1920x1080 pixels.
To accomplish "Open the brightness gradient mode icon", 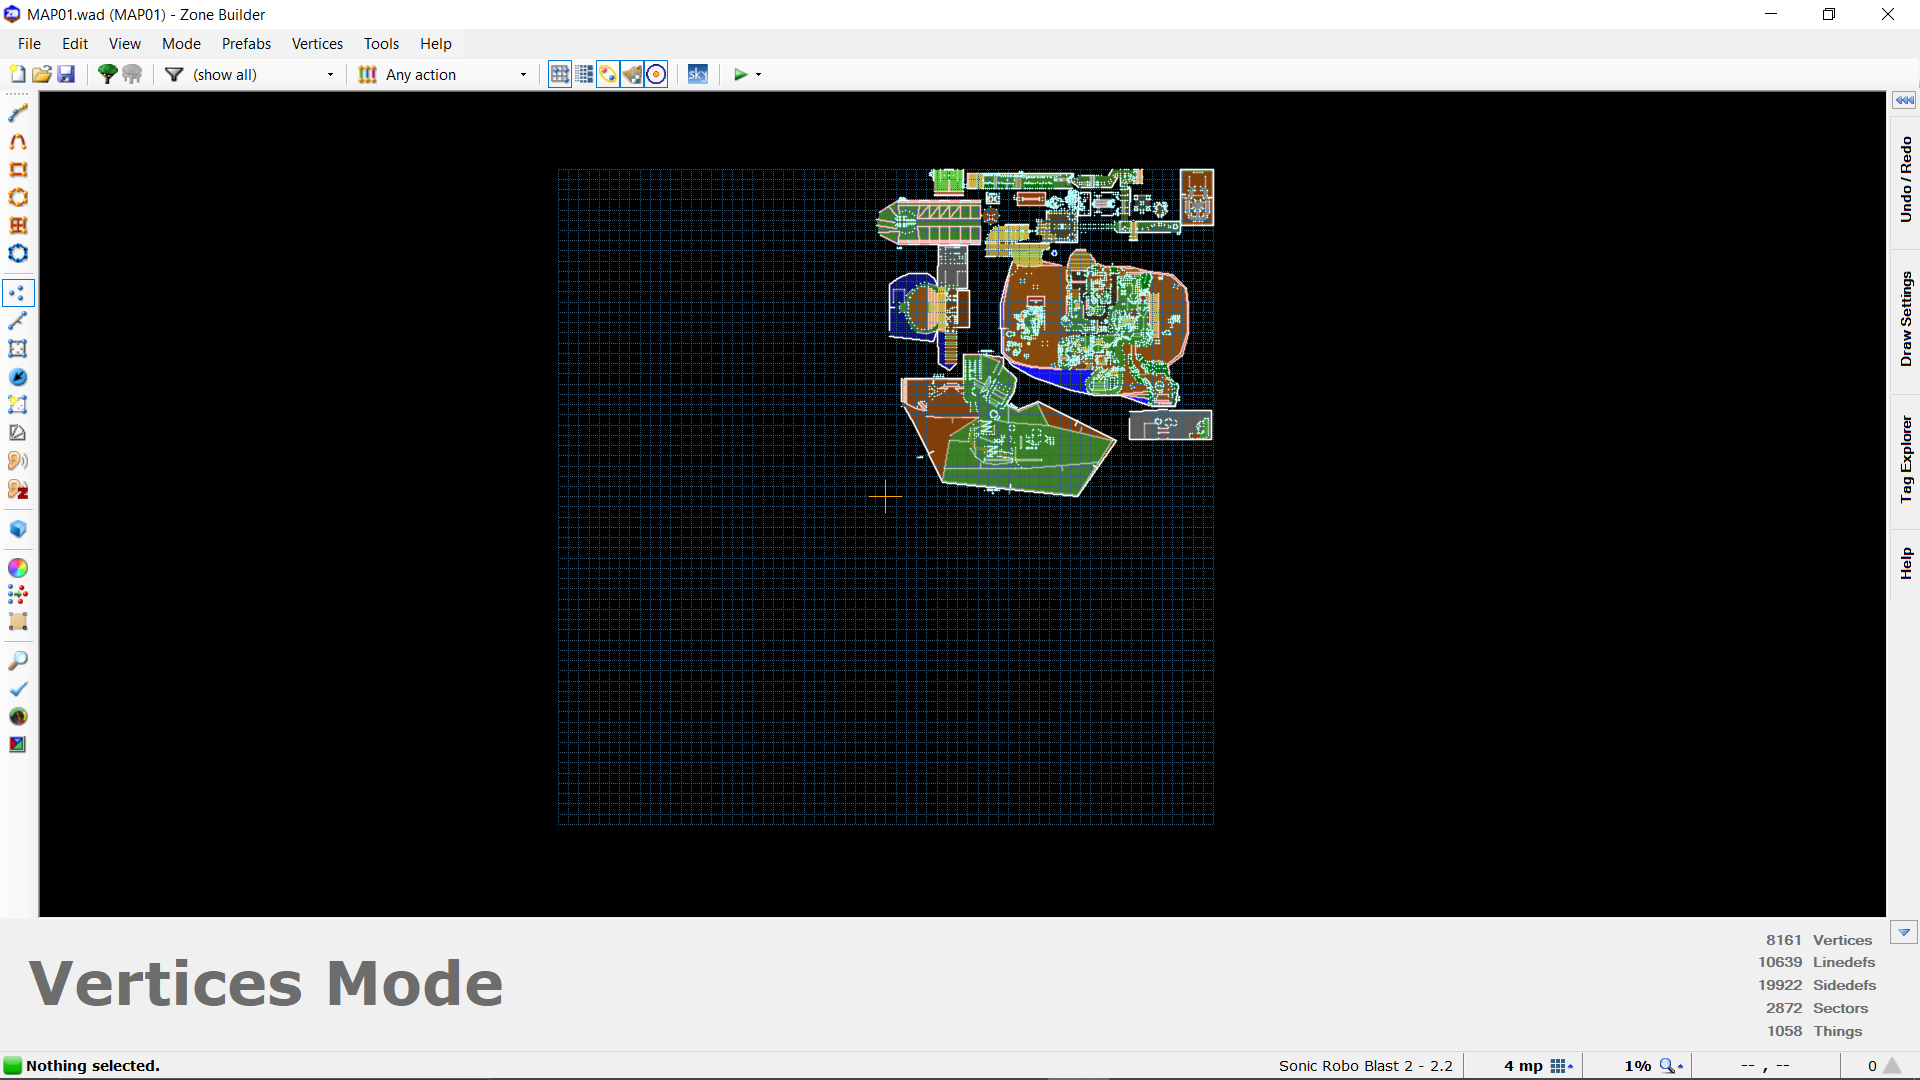I will [18, 433].
